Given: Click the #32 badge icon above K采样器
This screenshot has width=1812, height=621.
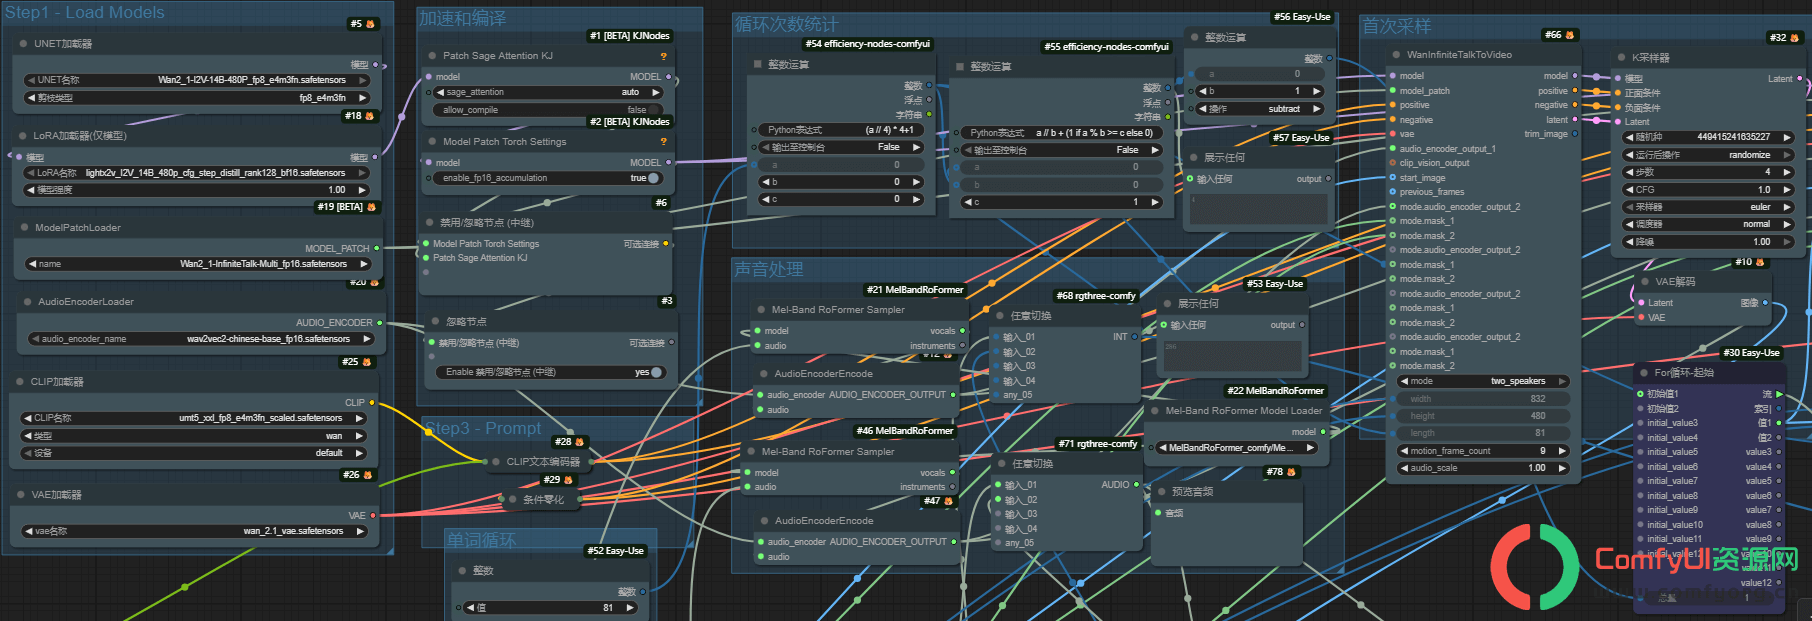Looking at the screenshot, I should [1794, 38].
